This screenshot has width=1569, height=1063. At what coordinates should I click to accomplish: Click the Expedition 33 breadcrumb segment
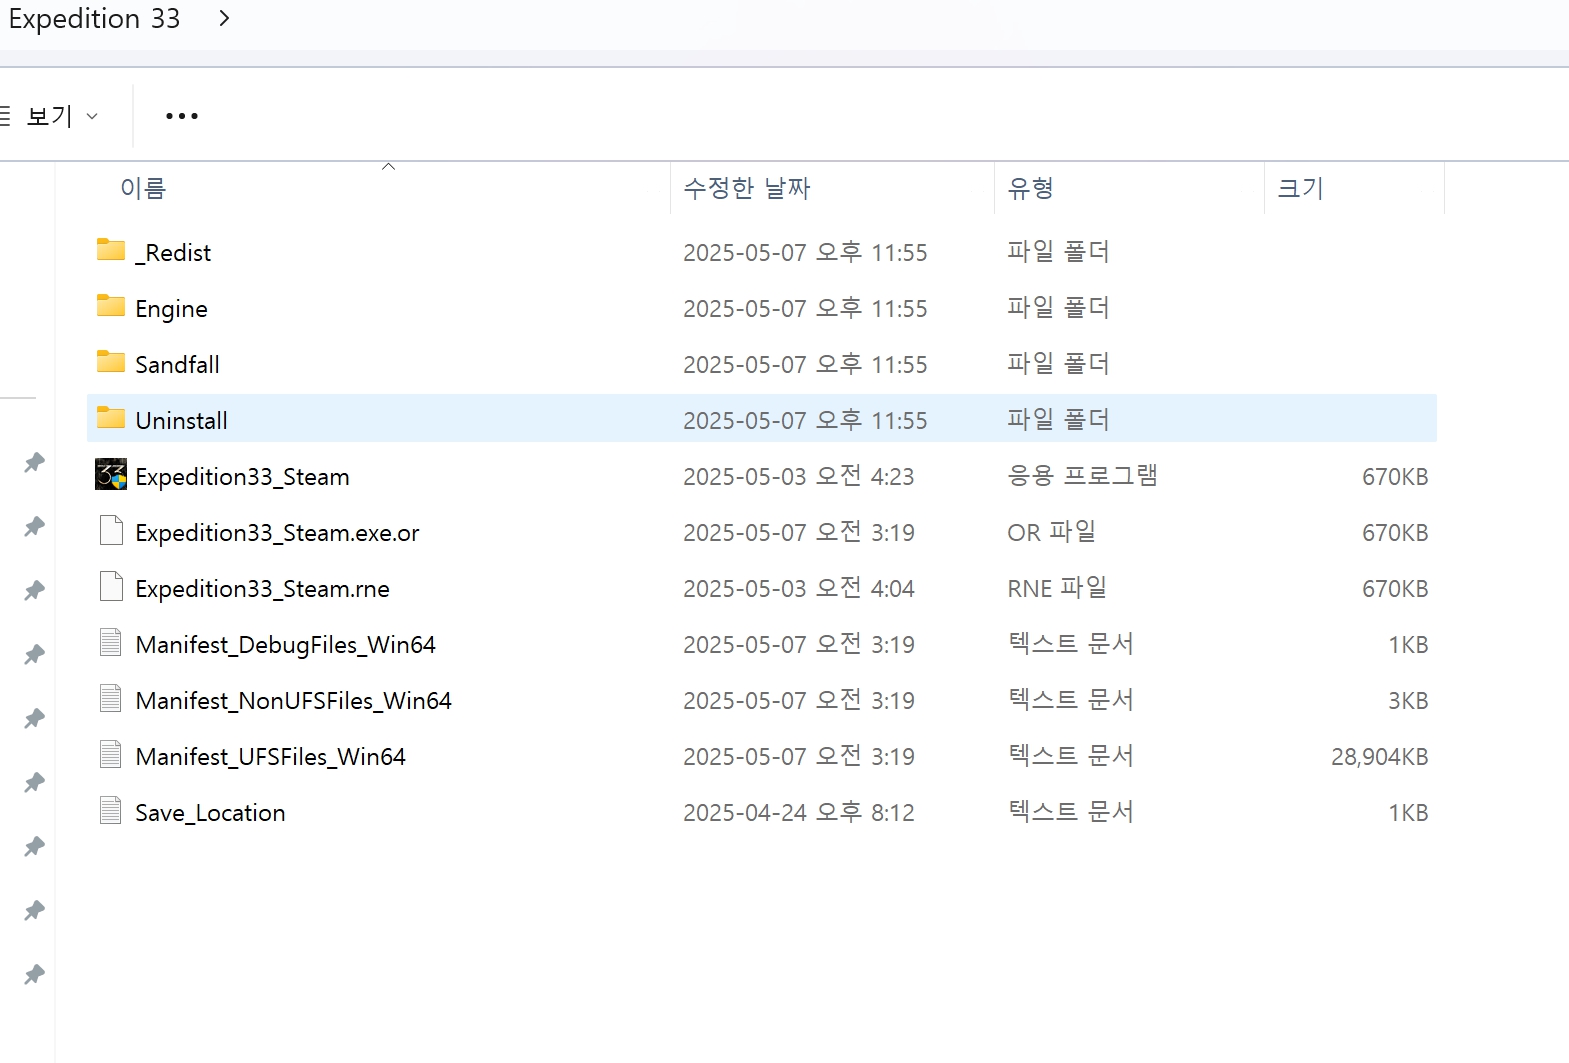94,18
